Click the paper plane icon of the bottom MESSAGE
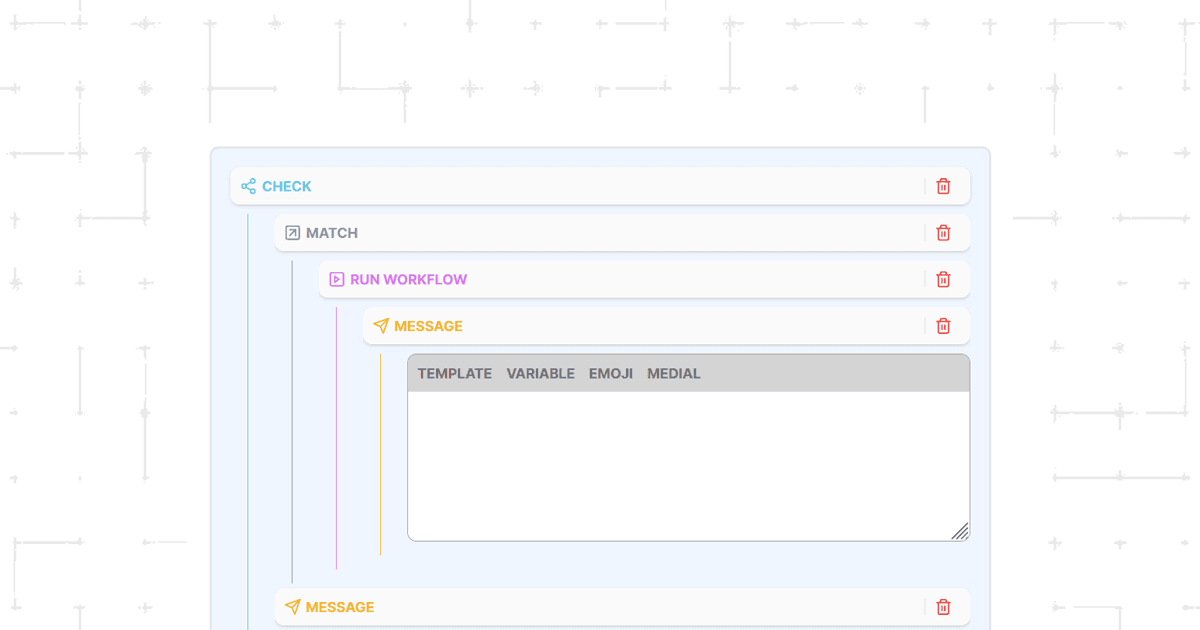The image size is (1200, 630). click(292, 607)
